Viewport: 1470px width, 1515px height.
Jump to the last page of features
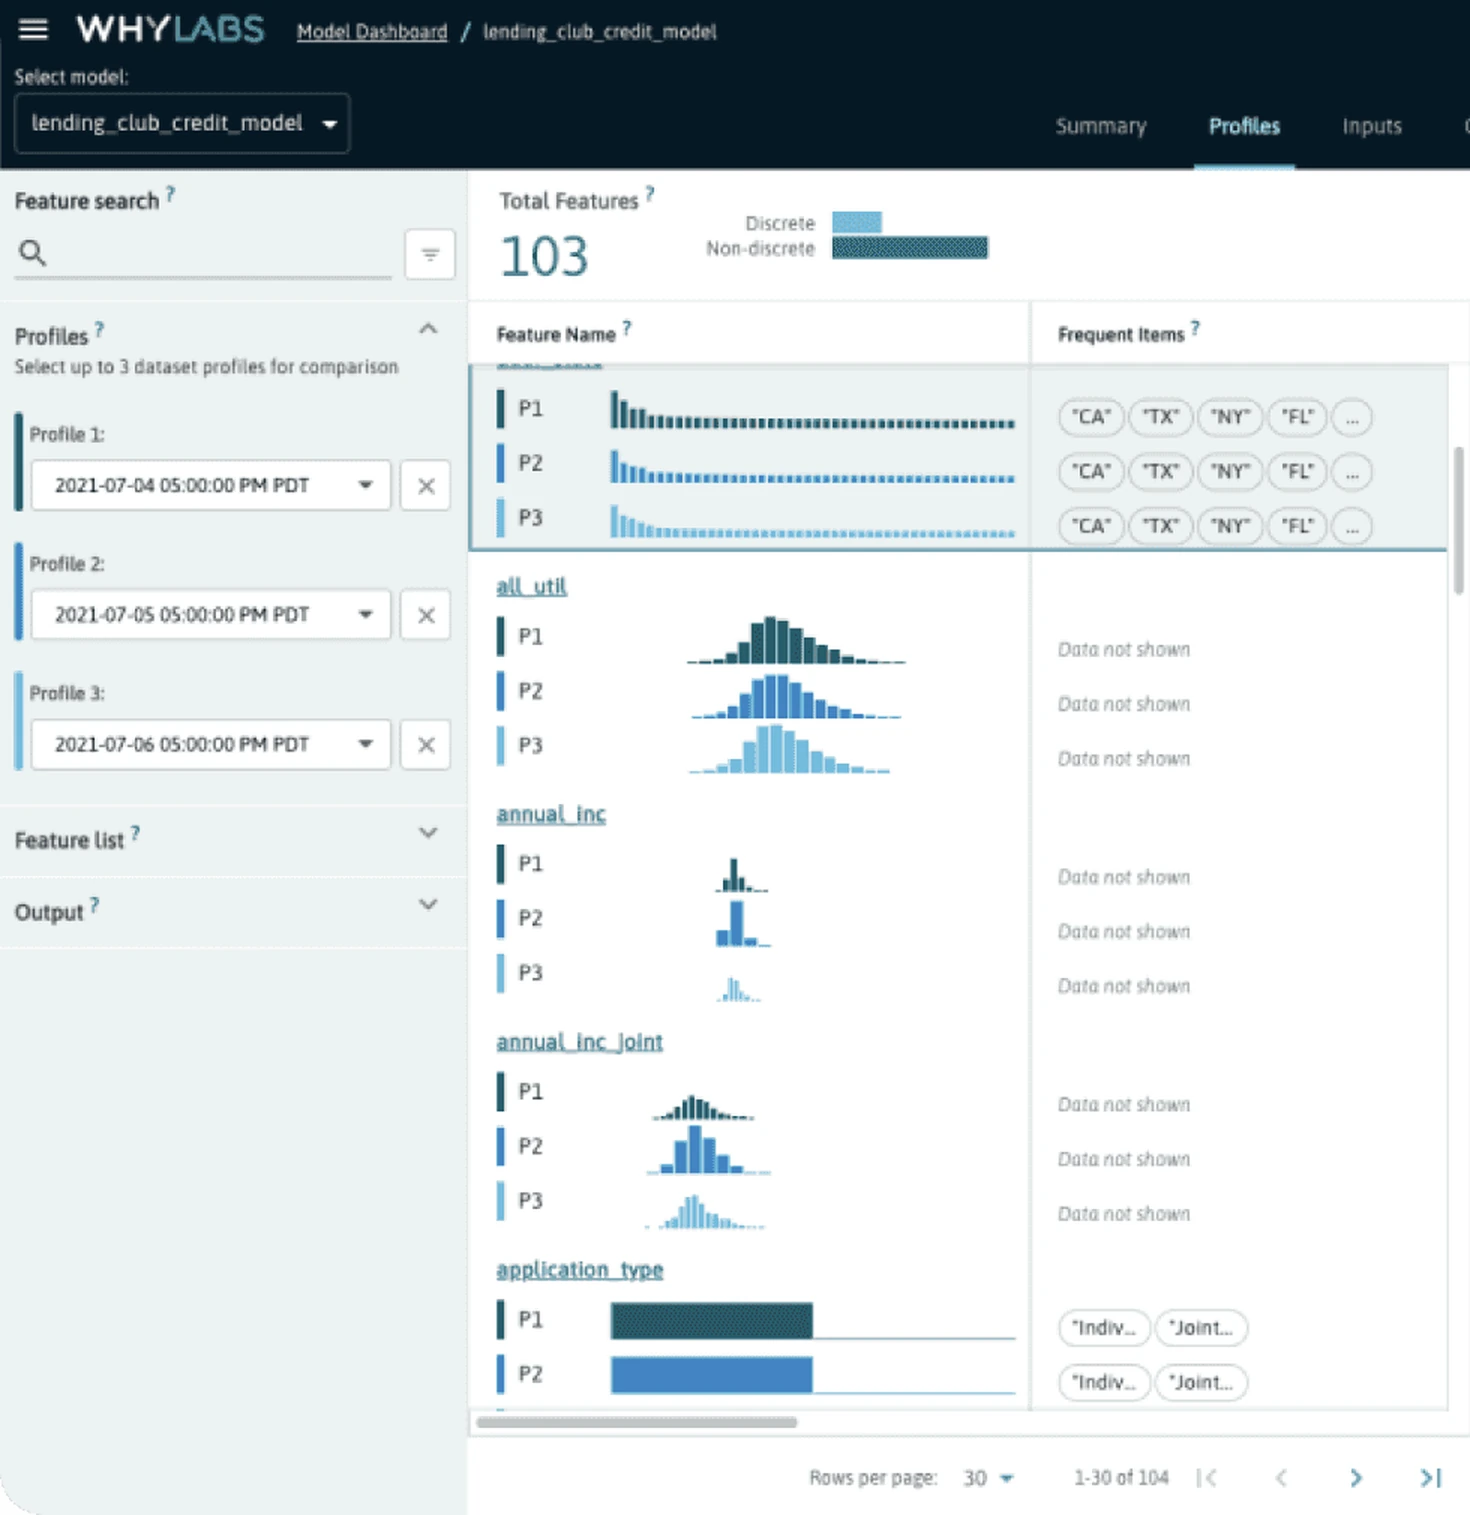coord(1431,1477)
